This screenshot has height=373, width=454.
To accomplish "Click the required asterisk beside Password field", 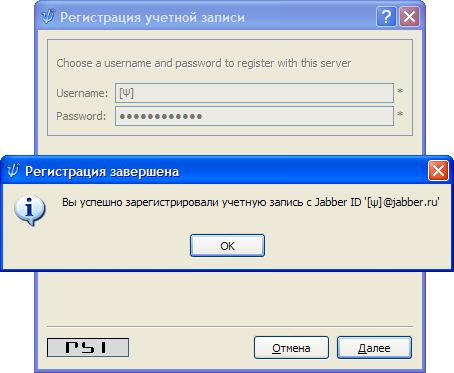I will tap(400, 114).
